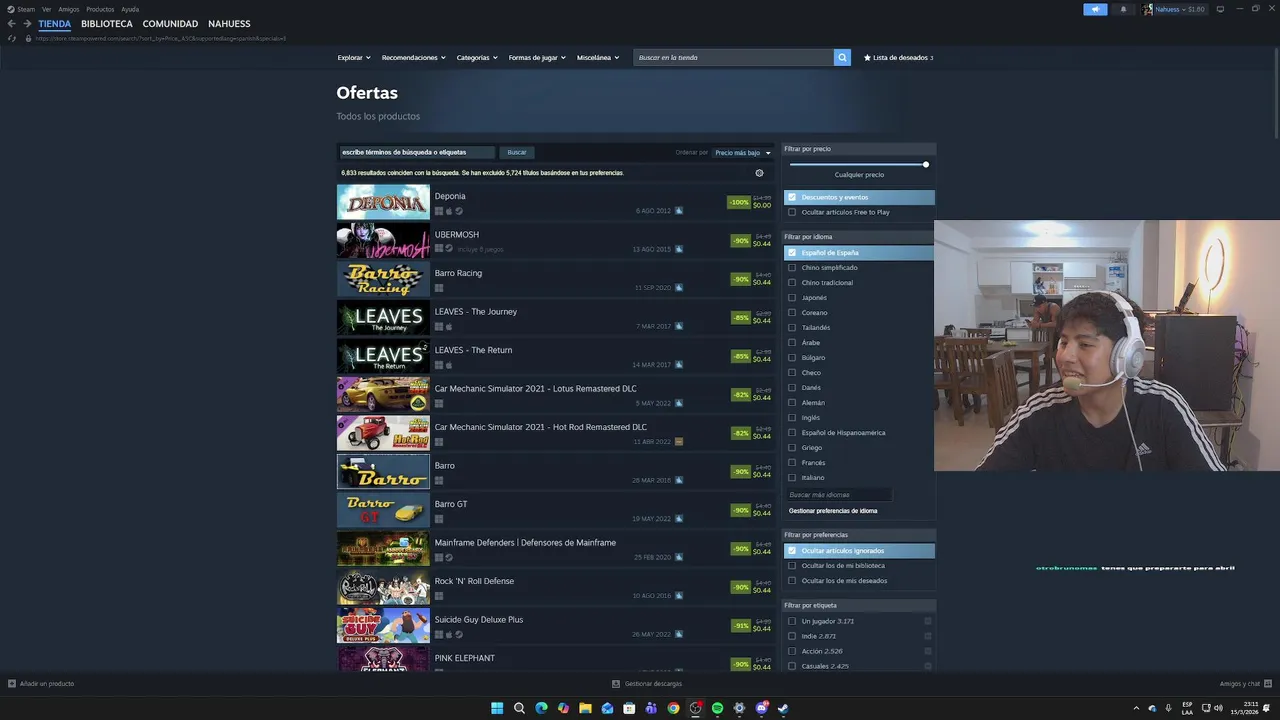Expand the Miscelánea dropdown
Image resolution: width=1280 pixels, height=720 pixels.
pyautogui.click(x=598, y=57)
